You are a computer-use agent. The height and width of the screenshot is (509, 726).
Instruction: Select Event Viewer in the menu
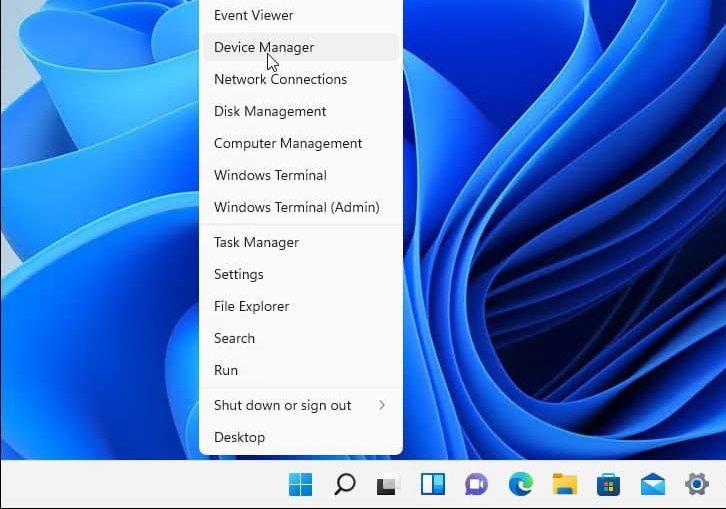301,15
